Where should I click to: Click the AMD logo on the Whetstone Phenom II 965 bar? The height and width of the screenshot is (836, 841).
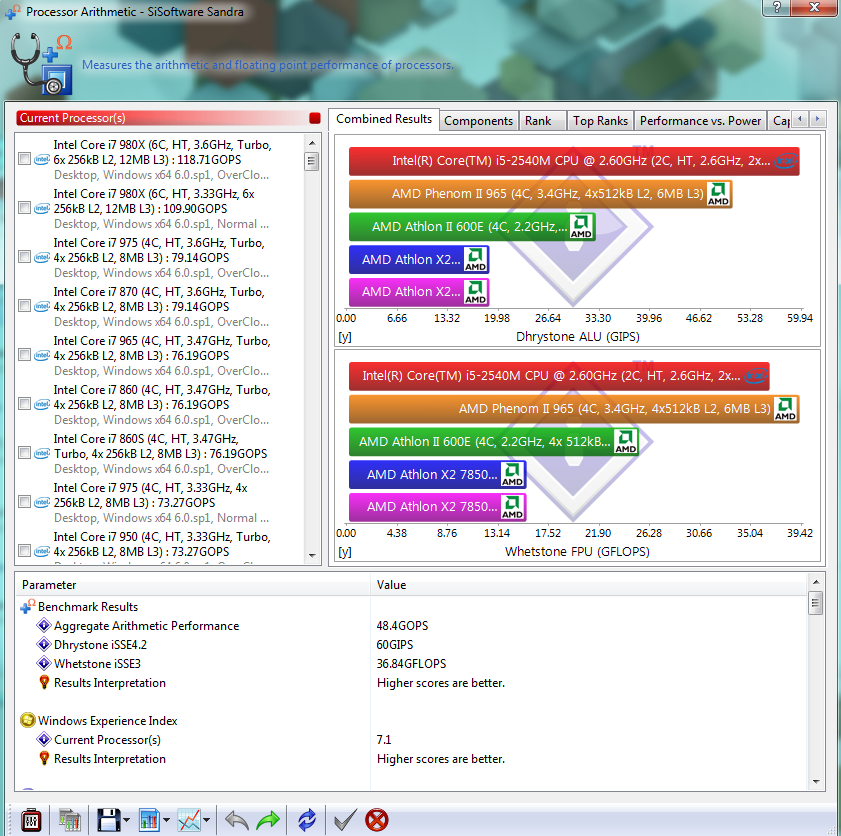tap(785, 409)
